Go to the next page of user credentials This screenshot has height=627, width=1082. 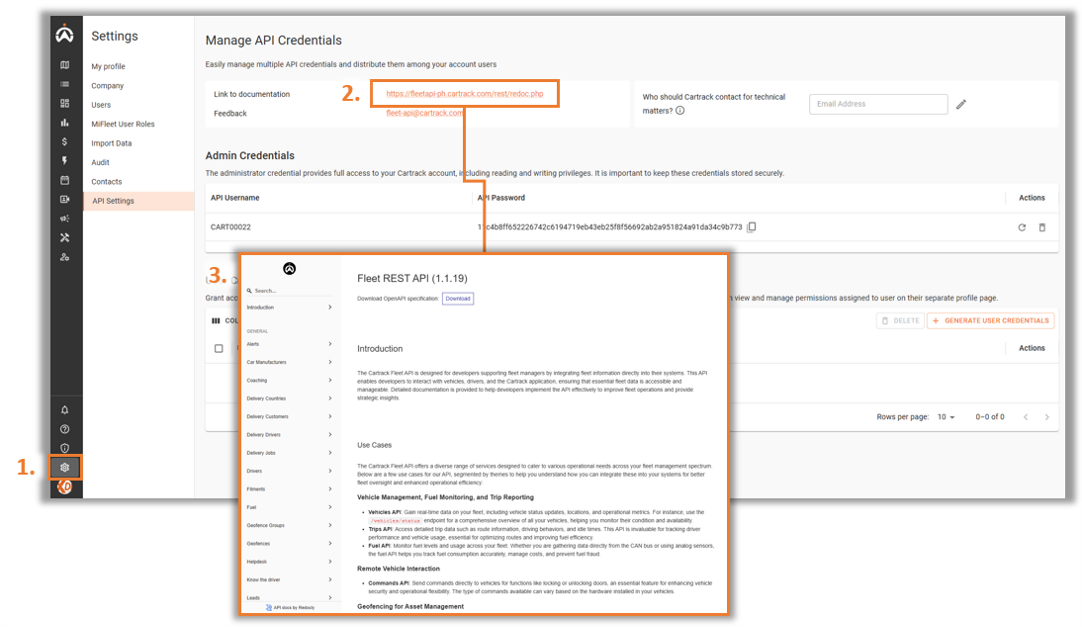click(x=1047, y=417)
